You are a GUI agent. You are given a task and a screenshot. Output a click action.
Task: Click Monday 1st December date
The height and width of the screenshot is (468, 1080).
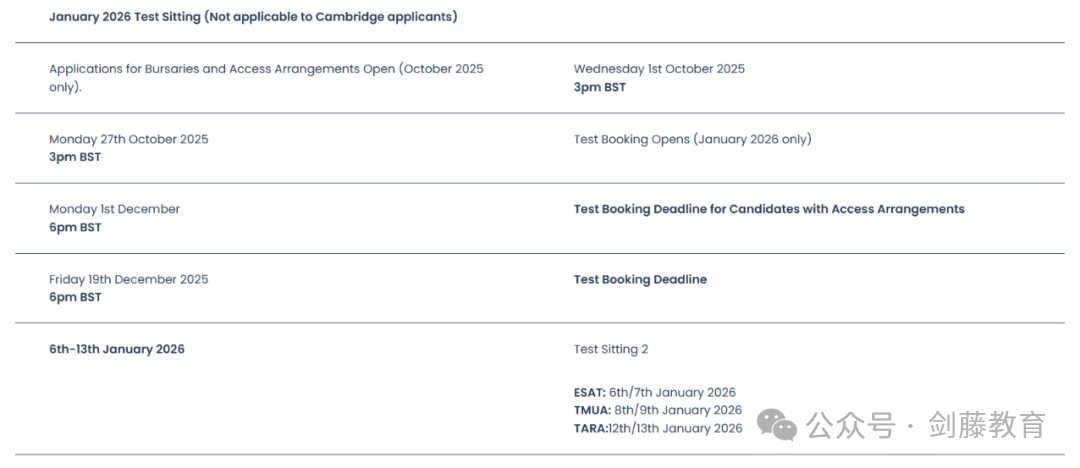click(x=114, y=209)
